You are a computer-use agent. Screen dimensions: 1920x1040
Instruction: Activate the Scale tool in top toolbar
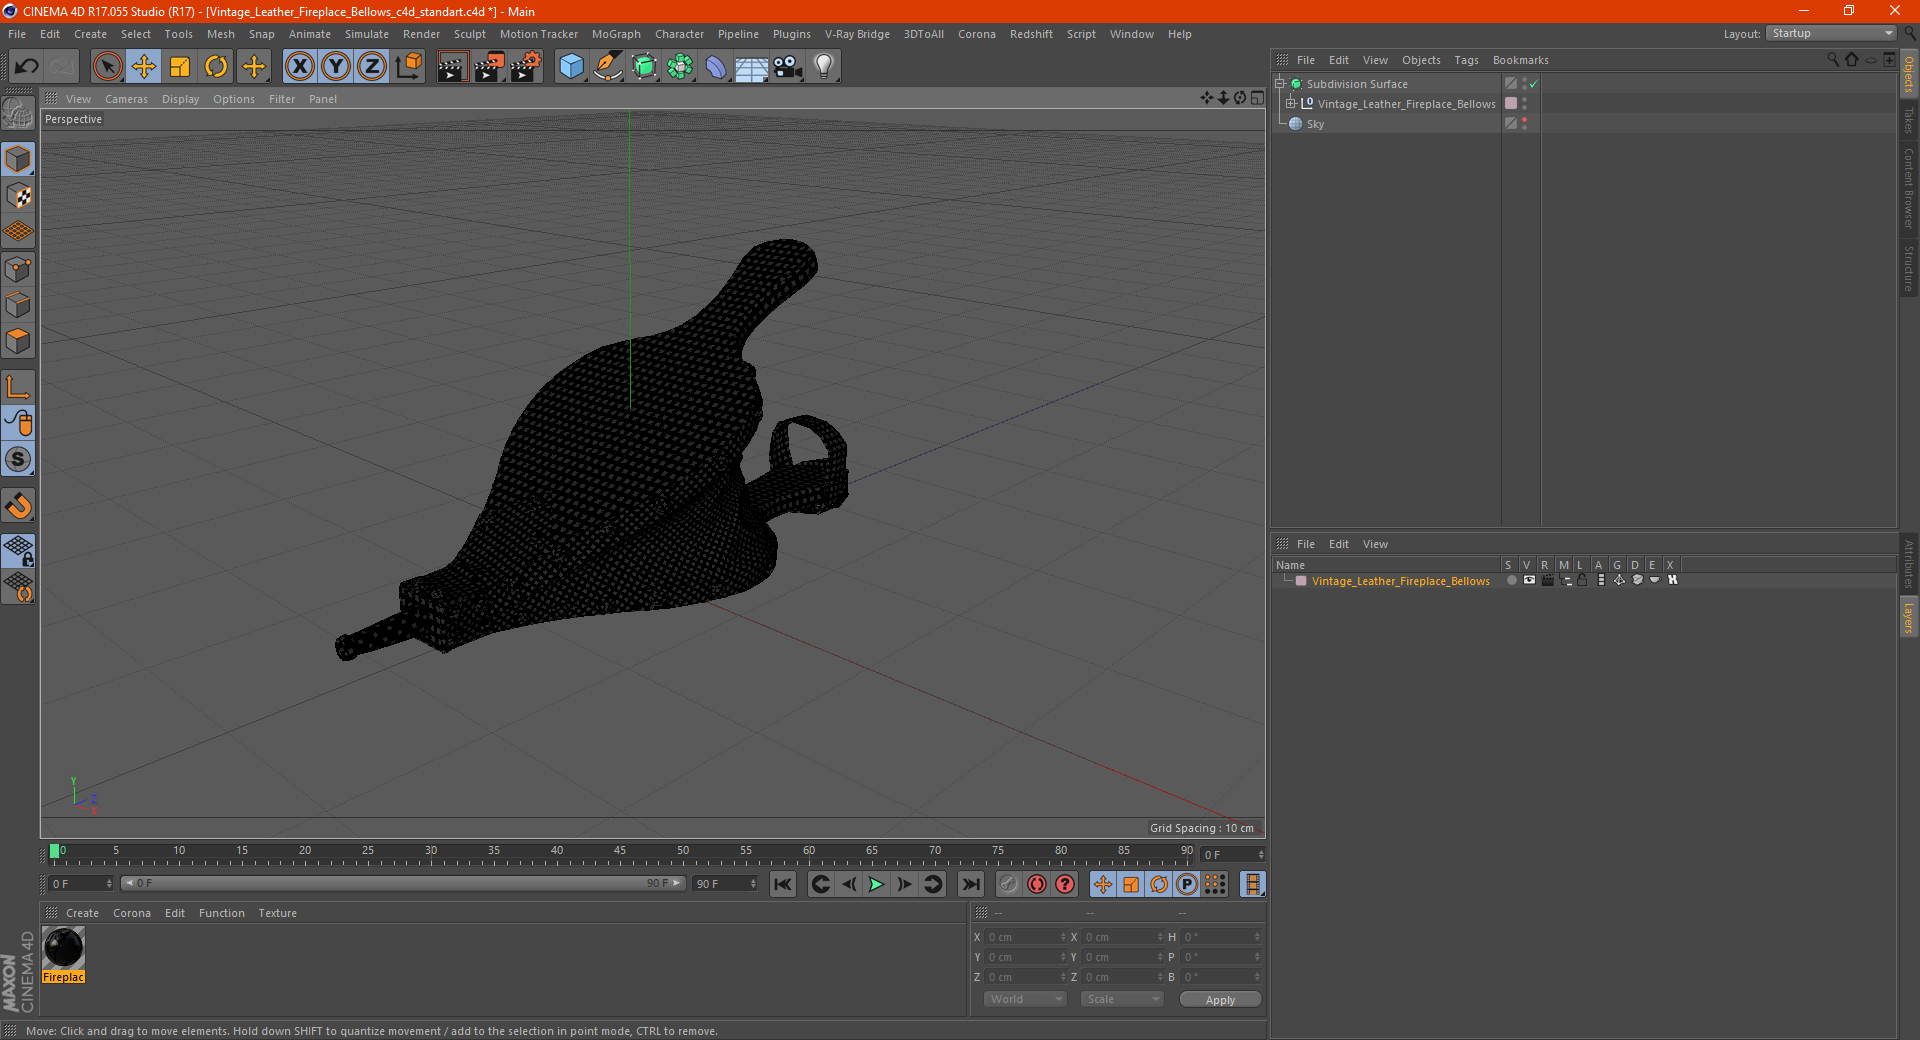tap(180, 67)
